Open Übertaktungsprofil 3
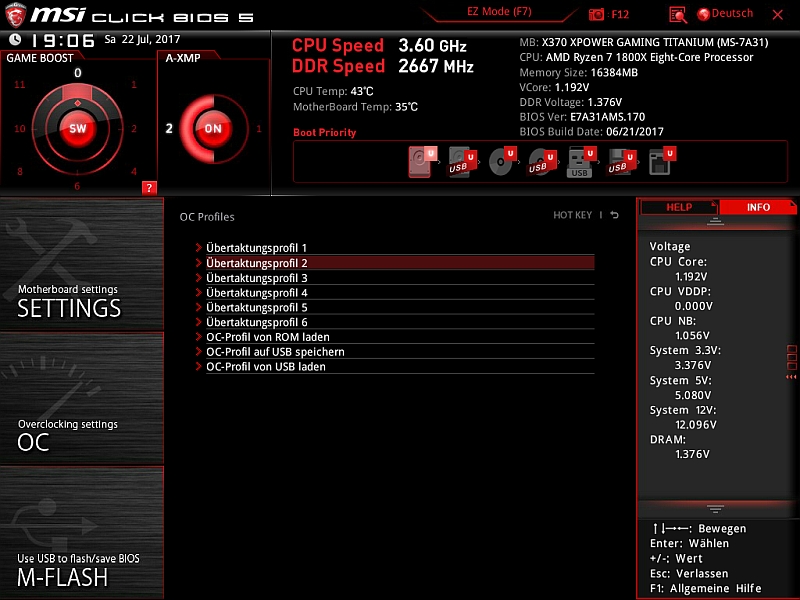This screenshot has height=600, width=800. pyautogui.click(x=400, y=278)
